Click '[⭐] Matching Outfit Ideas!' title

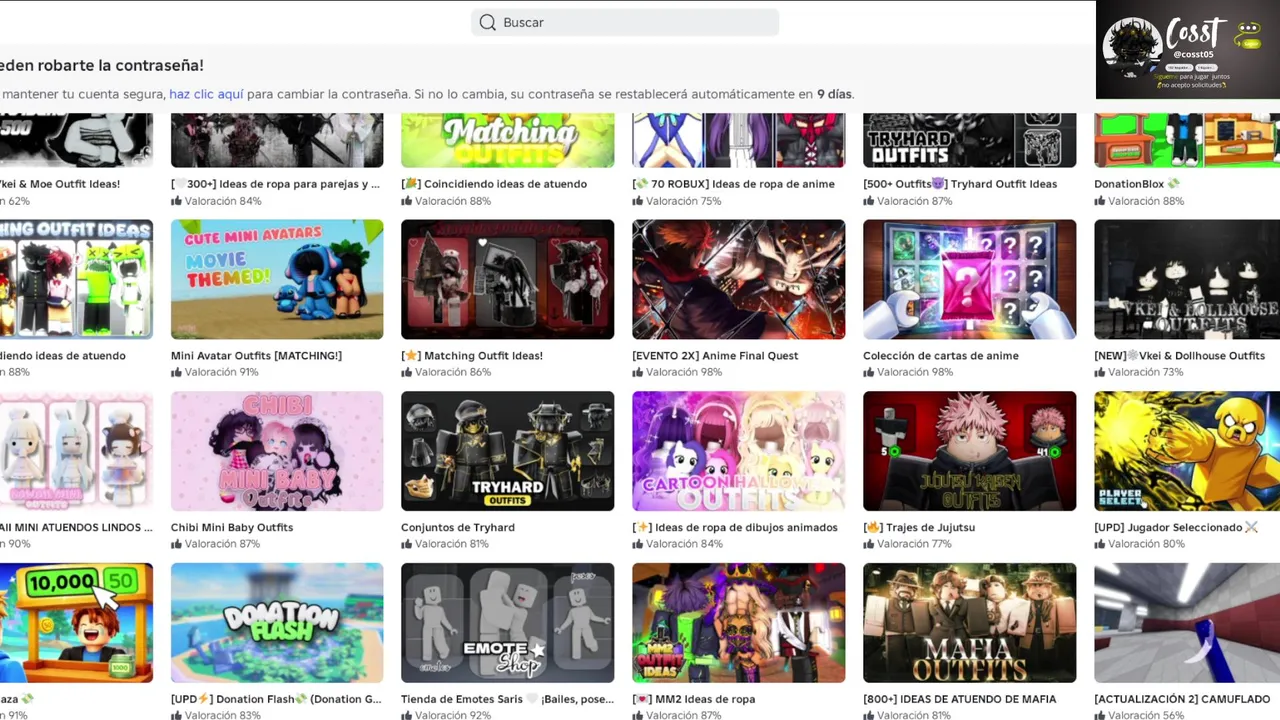[472, 356]
